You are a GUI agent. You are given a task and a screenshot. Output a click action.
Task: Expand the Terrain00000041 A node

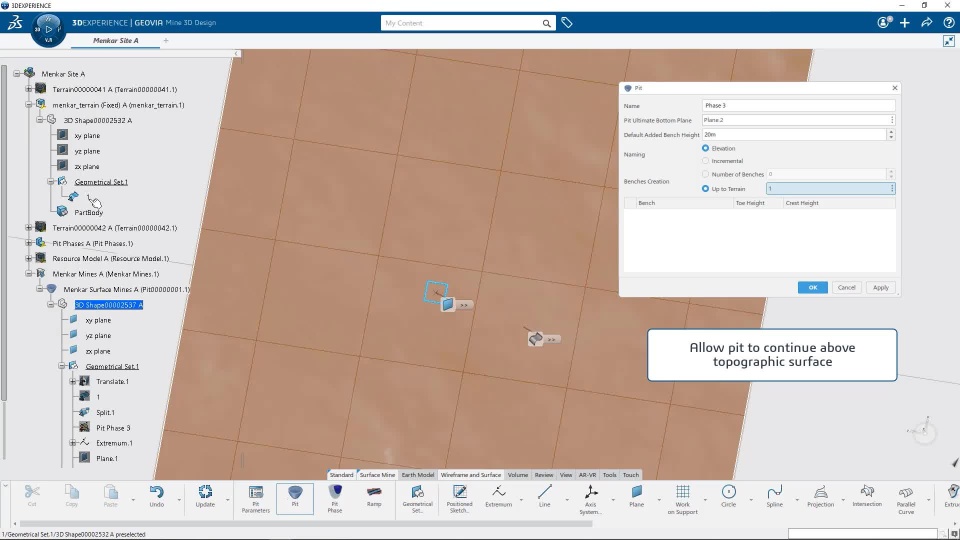(29, 89)
